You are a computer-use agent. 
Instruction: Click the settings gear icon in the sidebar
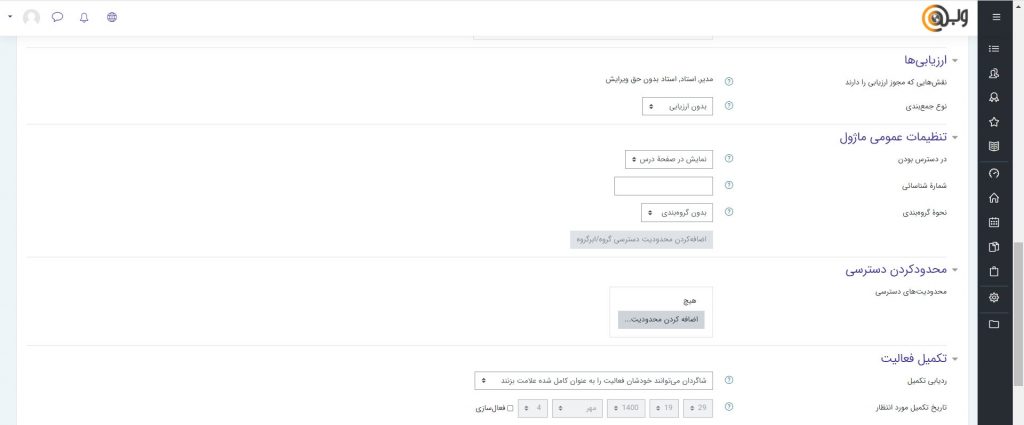(993, 297)
